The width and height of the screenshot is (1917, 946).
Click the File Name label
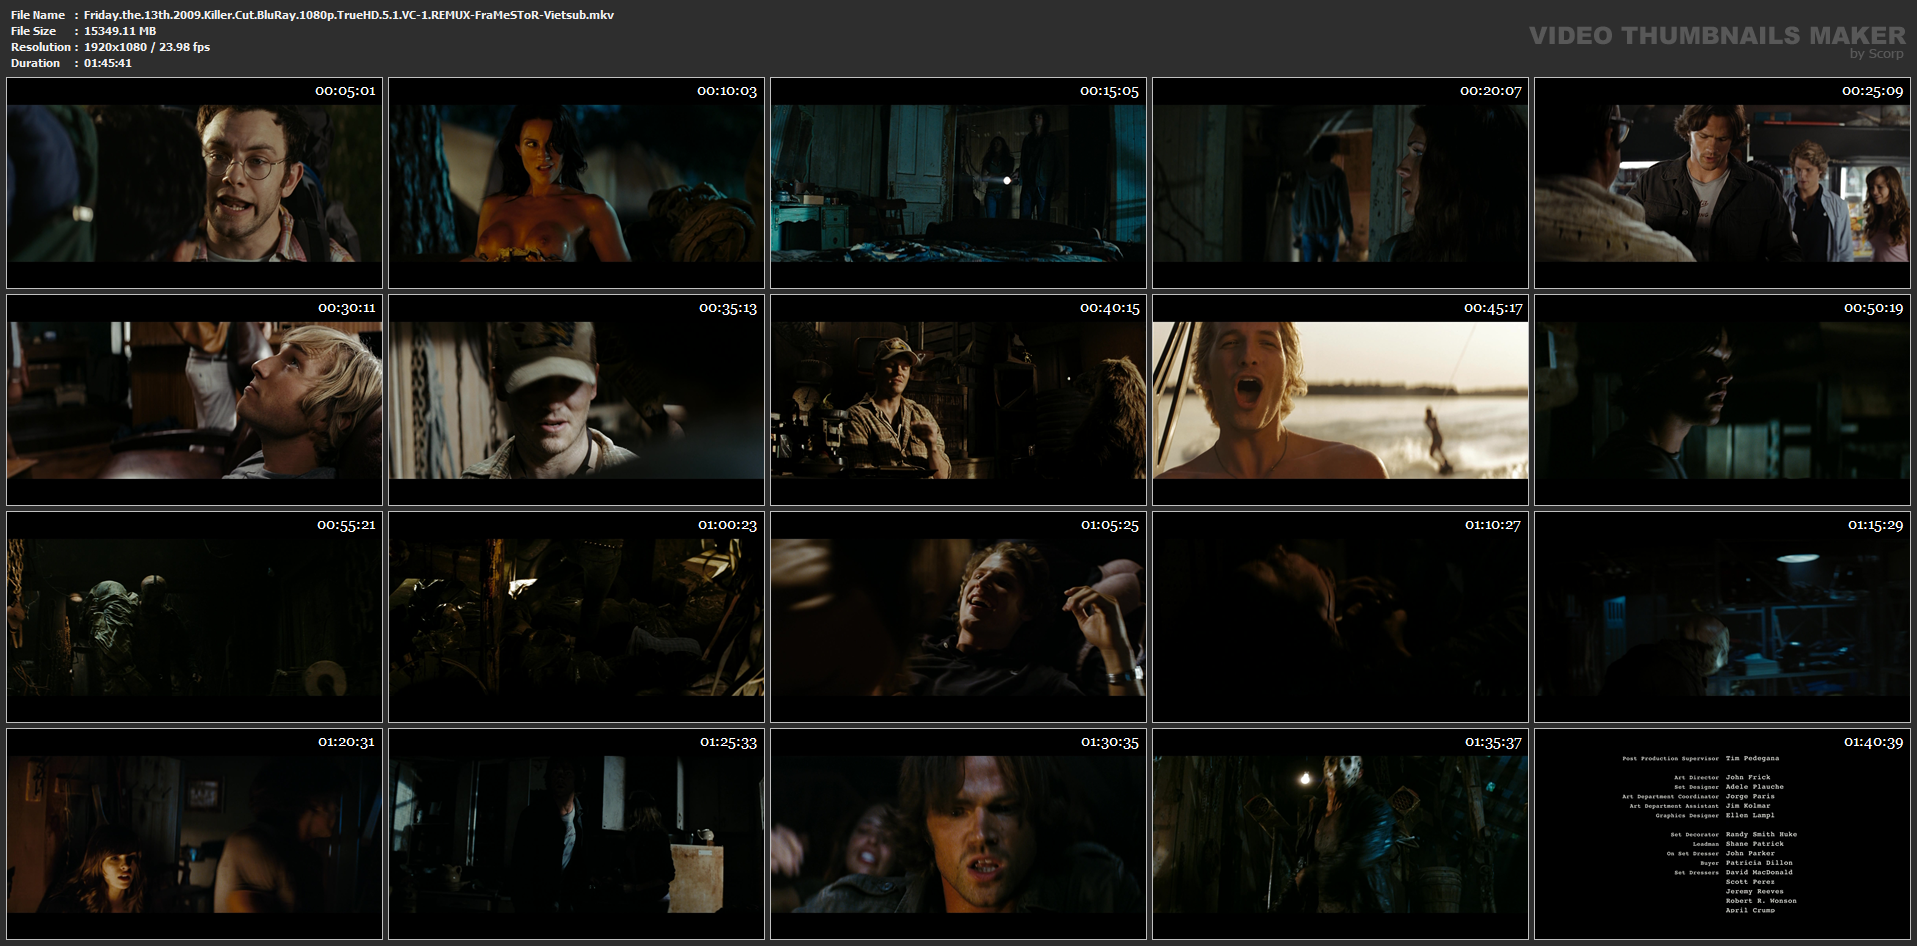[38, 15]
